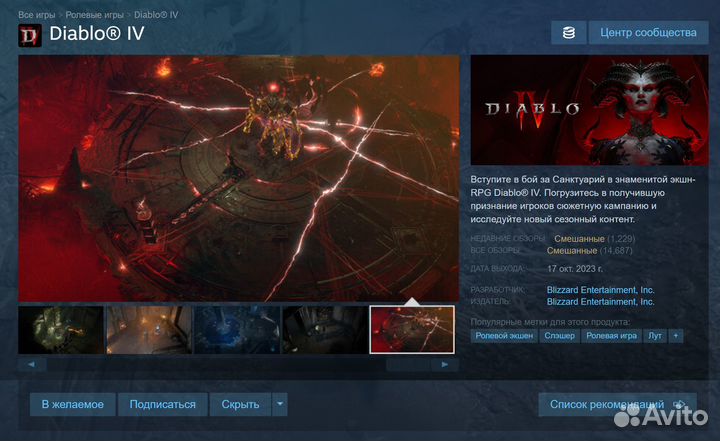Expand the dropdown arrow beside Скрыть
Viewport: 720px width, 441px height.
pyautogui.click(x=280, y=404)
